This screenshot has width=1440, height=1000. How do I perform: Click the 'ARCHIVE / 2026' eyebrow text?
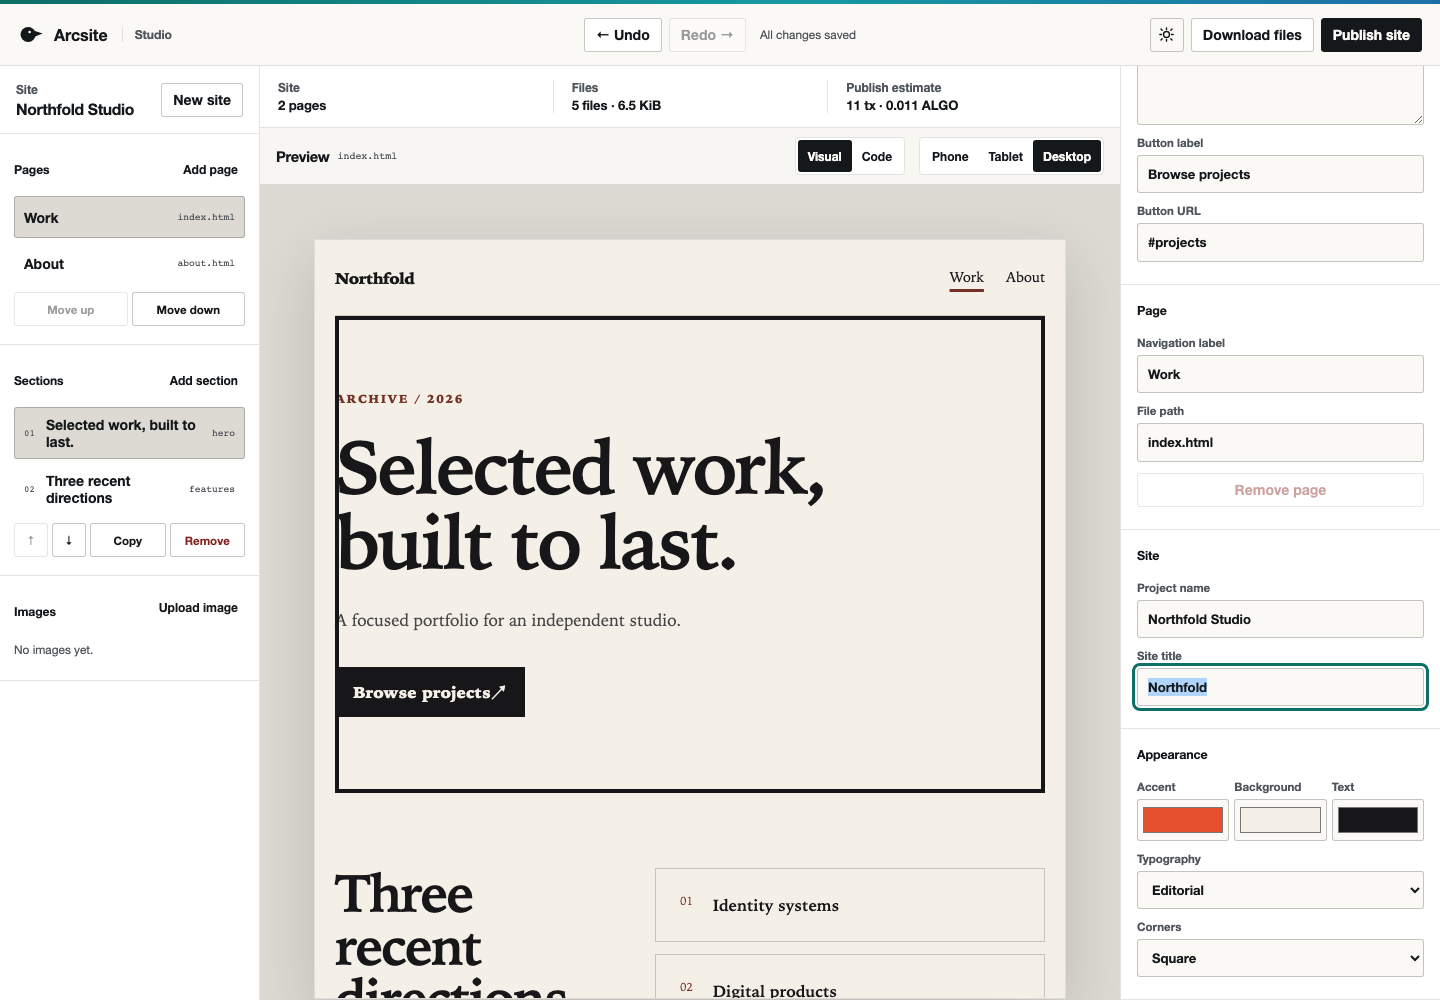pos(400,399)
